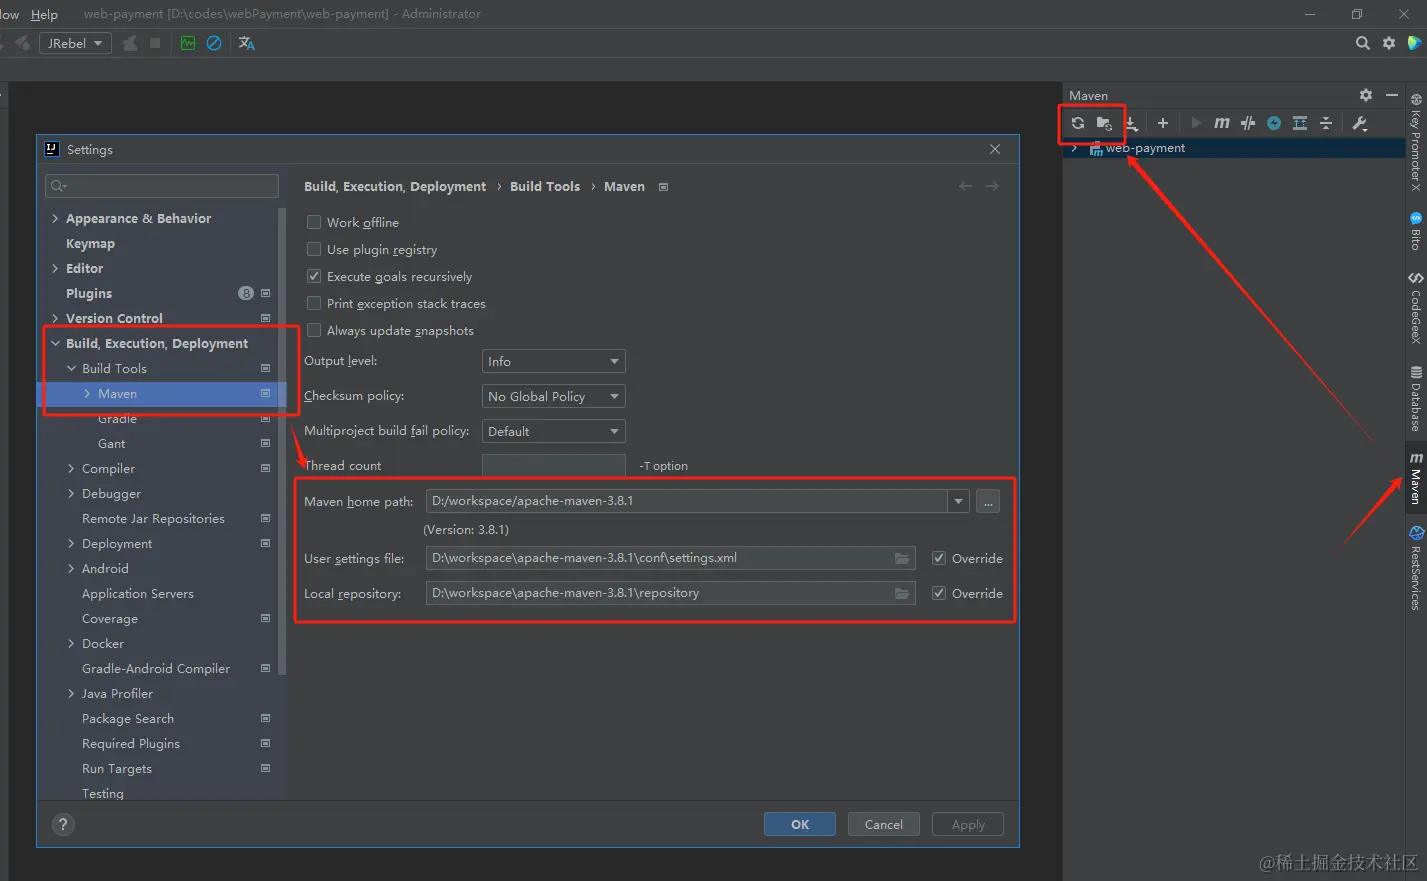Viewport: 1427px width, 881px height.
Task: Hide the Maven tool window
Action: click(x=1392, y=95)
